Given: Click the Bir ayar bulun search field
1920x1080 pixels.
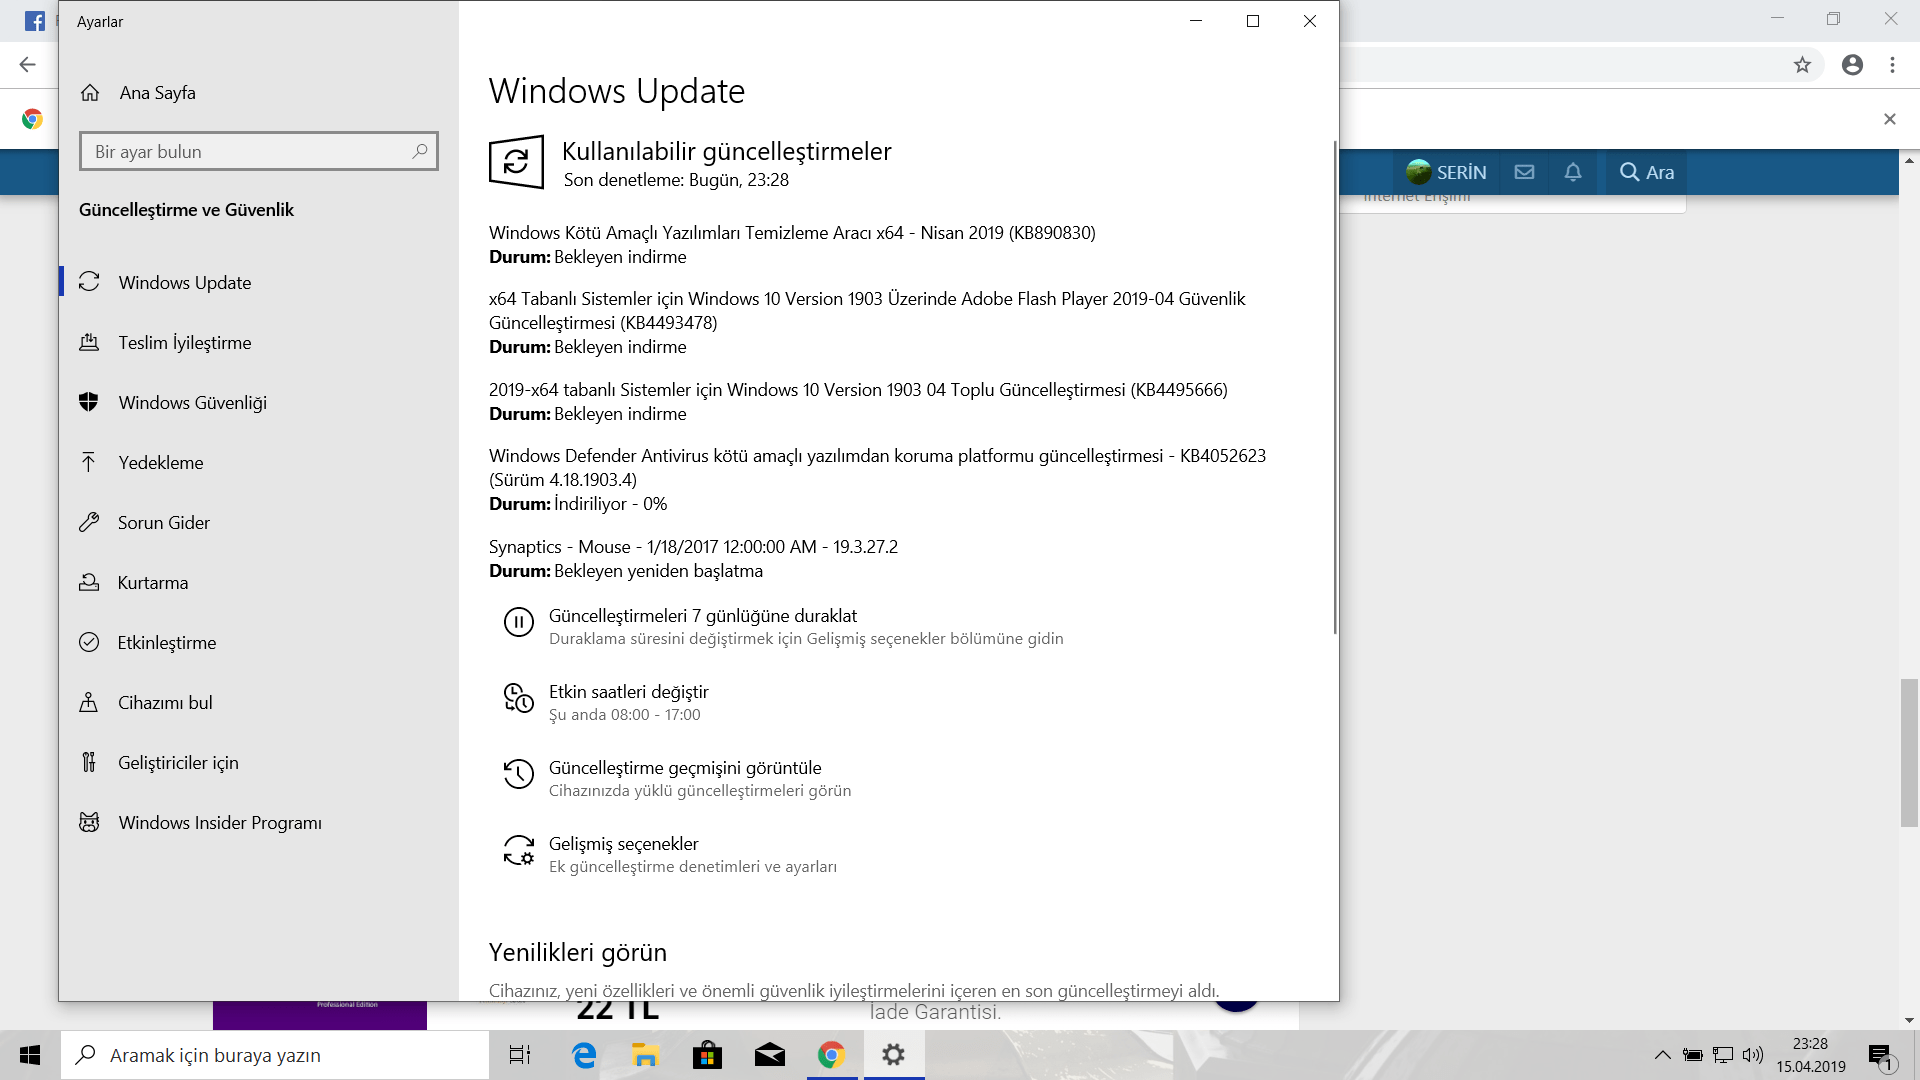Looking at the screenshot, I should 245,152.
